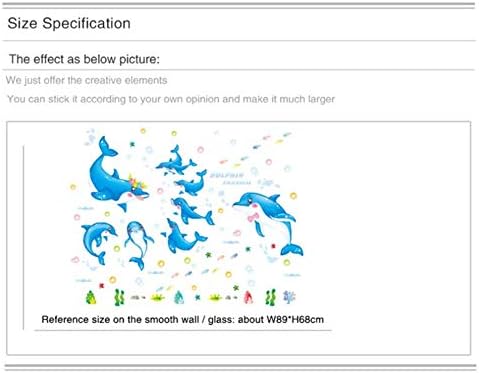Select the top pair of small dolphins
Image resolution: width=479 pixels, height=373 pixels.
pos(176,161)
